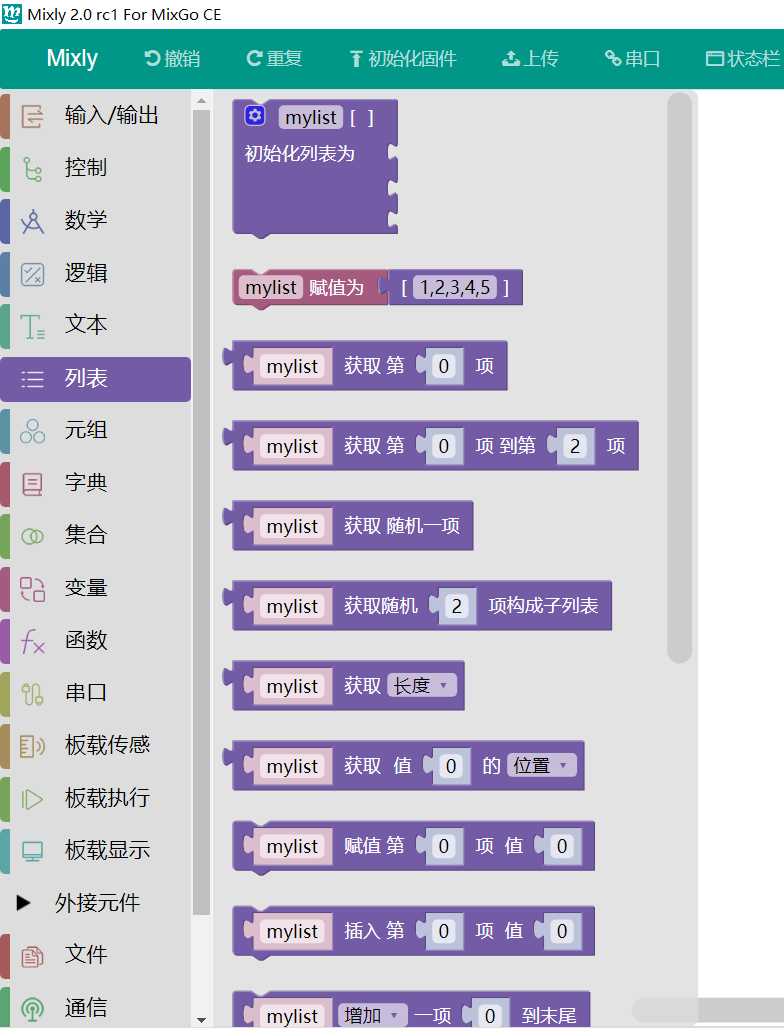Screen dimensions: 784x1028
Task: Open the 长度 dropdown in 获取 block
Action: pyautogui.click(x=421, y=686)
